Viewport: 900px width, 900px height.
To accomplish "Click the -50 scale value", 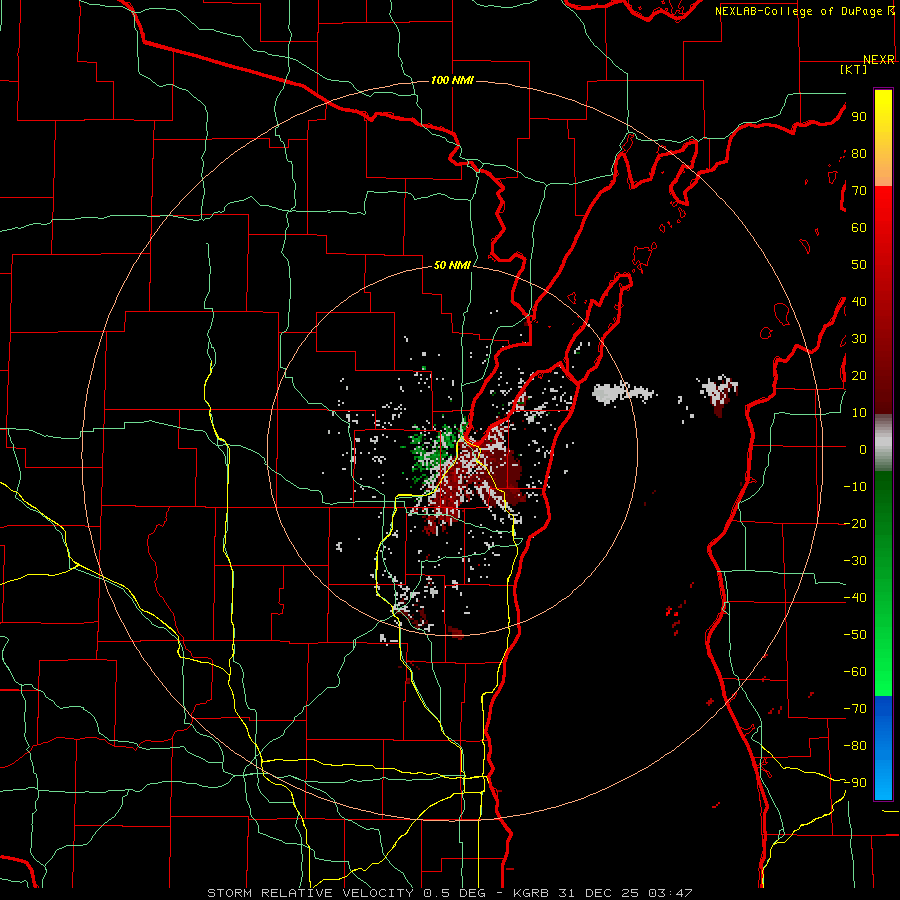I will [855, 635].
